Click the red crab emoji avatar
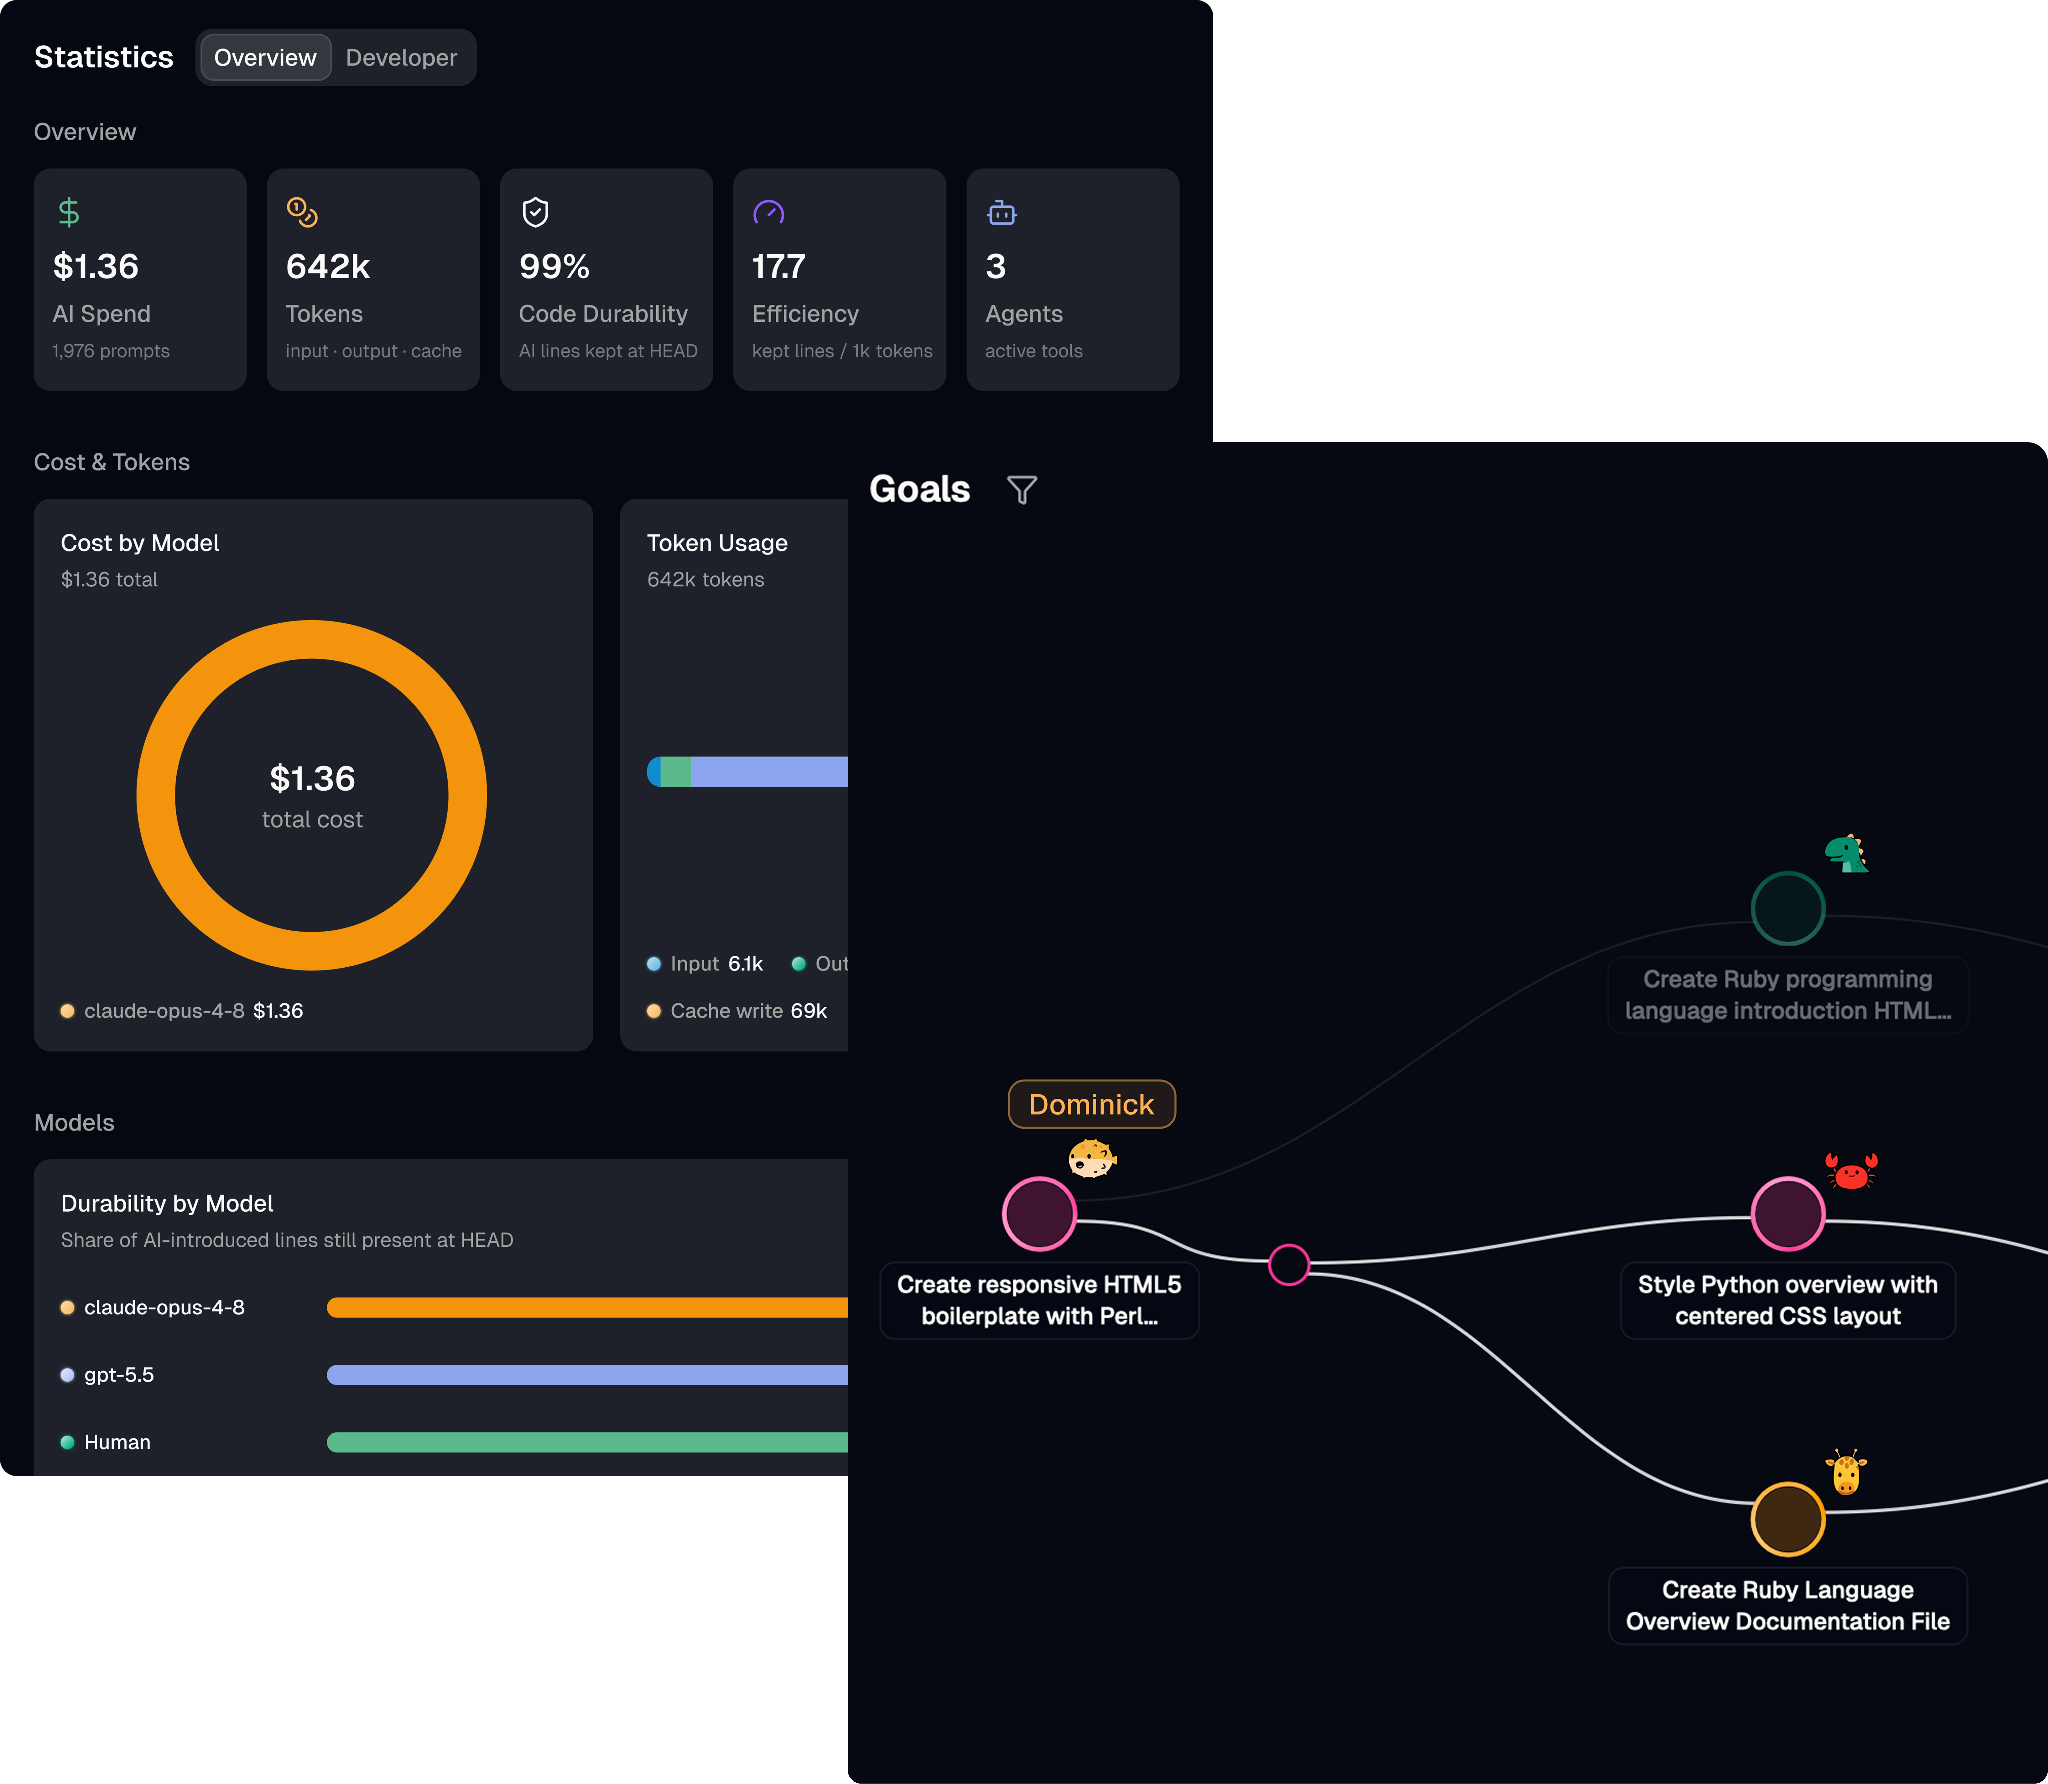2048x1784 pixels. (x=1851, y=1170)
